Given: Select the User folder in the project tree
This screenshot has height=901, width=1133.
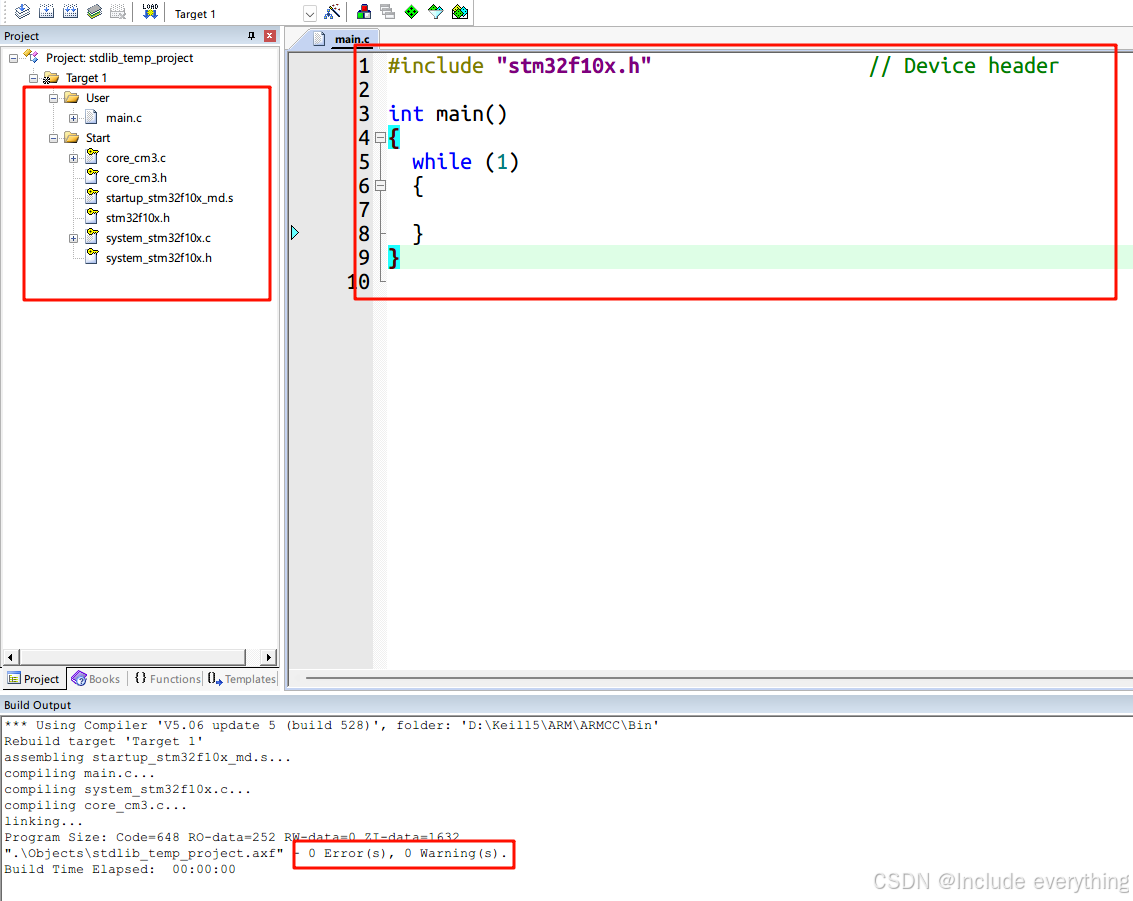Looking at the screenshot, I should tap(98, 98).
